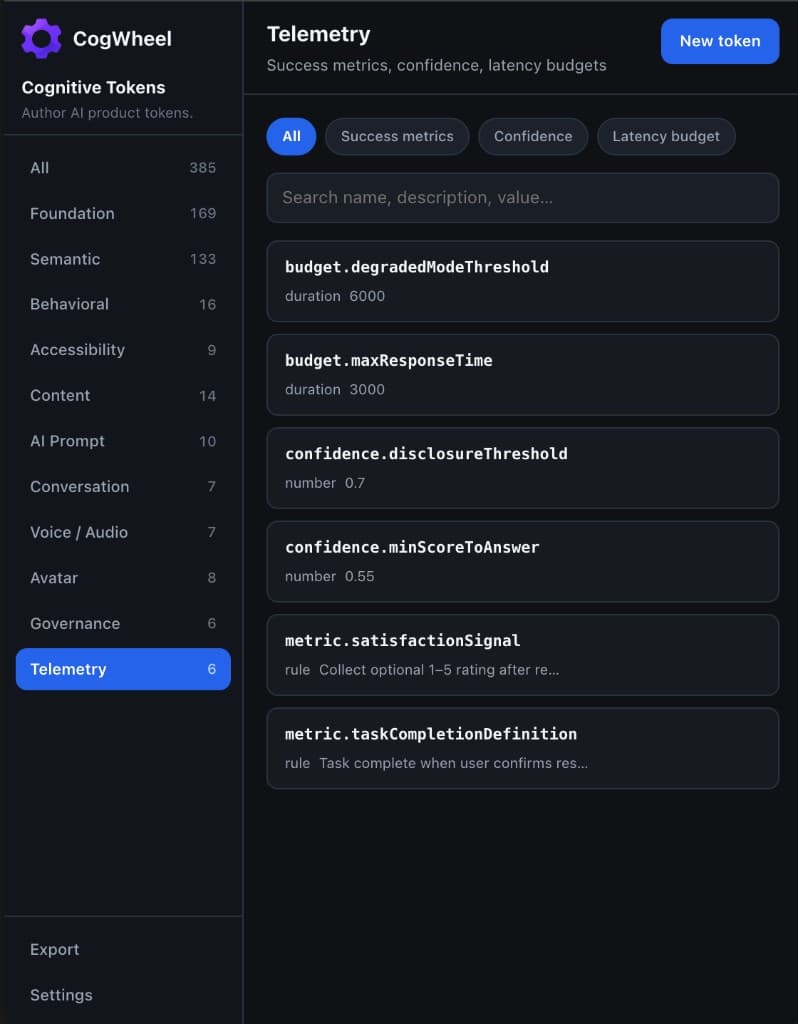Focus the search name, description, value field
Image resolution: width=798 pixels, height=1024 pixels.
click(522, 198)
